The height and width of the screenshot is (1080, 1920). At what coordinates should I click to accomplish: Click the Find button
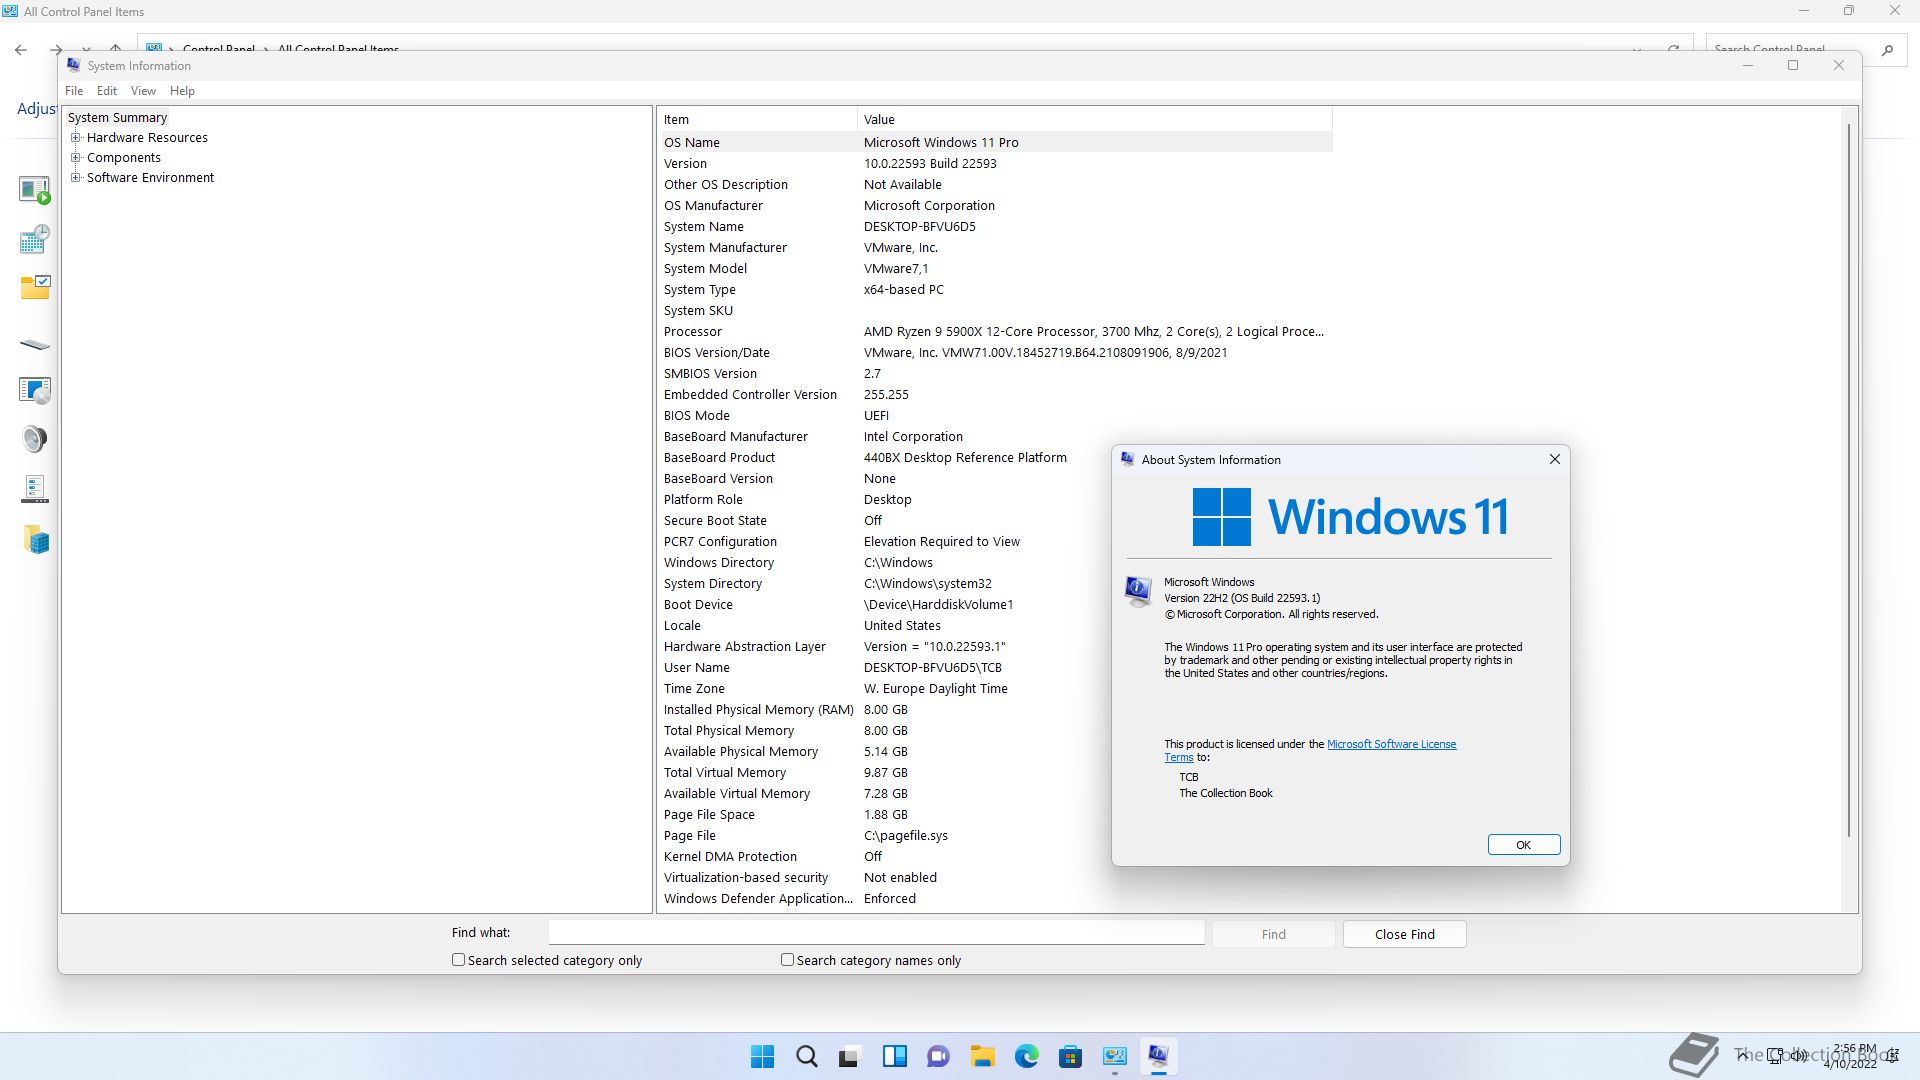pyautogui.click(x=1273, y=934)
